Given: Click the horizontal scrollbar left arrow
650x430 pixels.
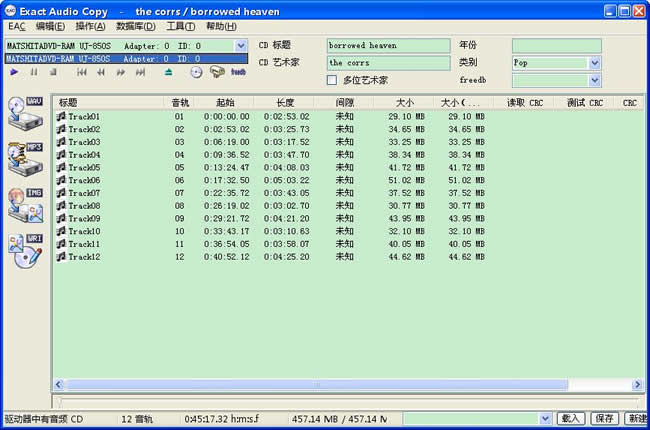Looking at the screenshot, I should pyautogui.click(x=59, y=385).
